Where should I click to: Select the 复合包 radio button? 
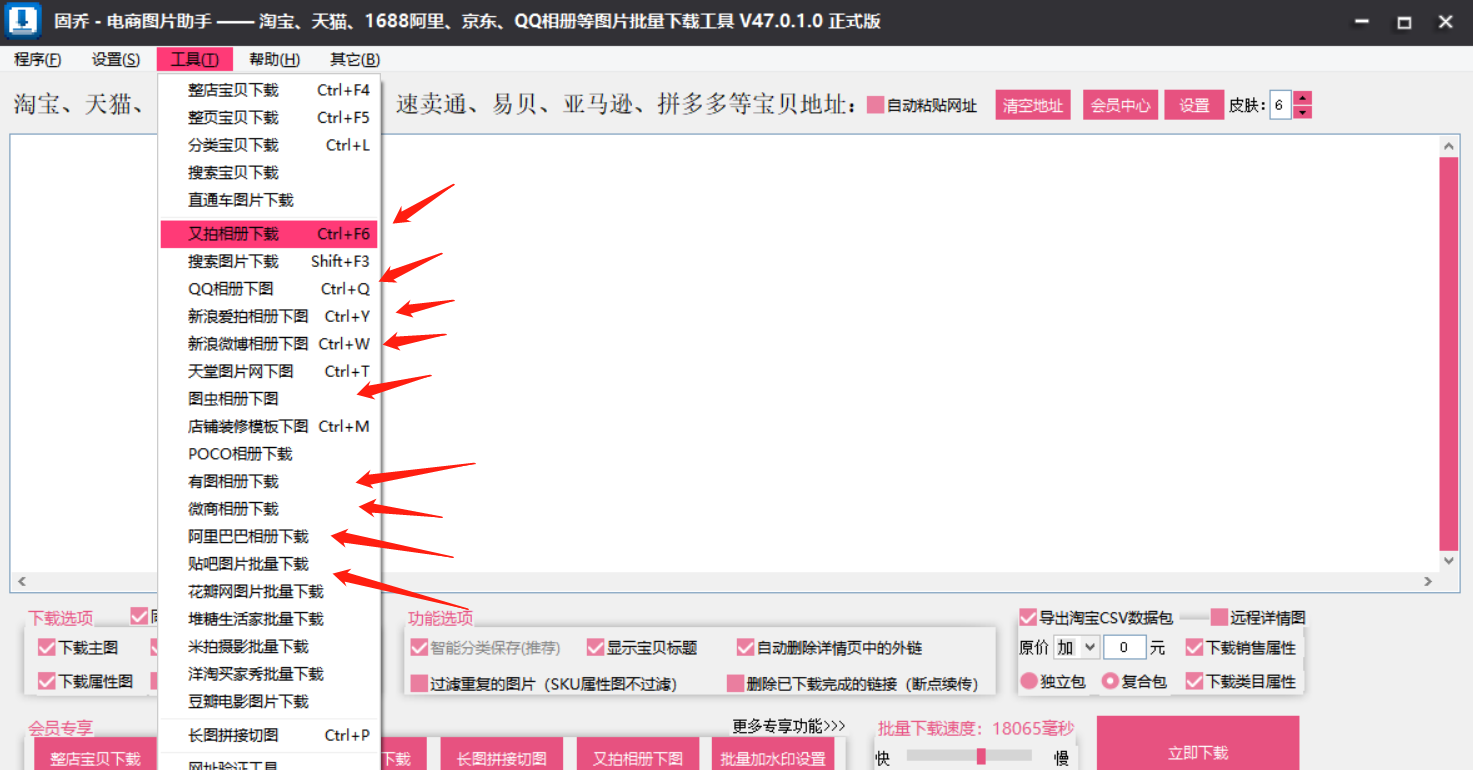1110,681
